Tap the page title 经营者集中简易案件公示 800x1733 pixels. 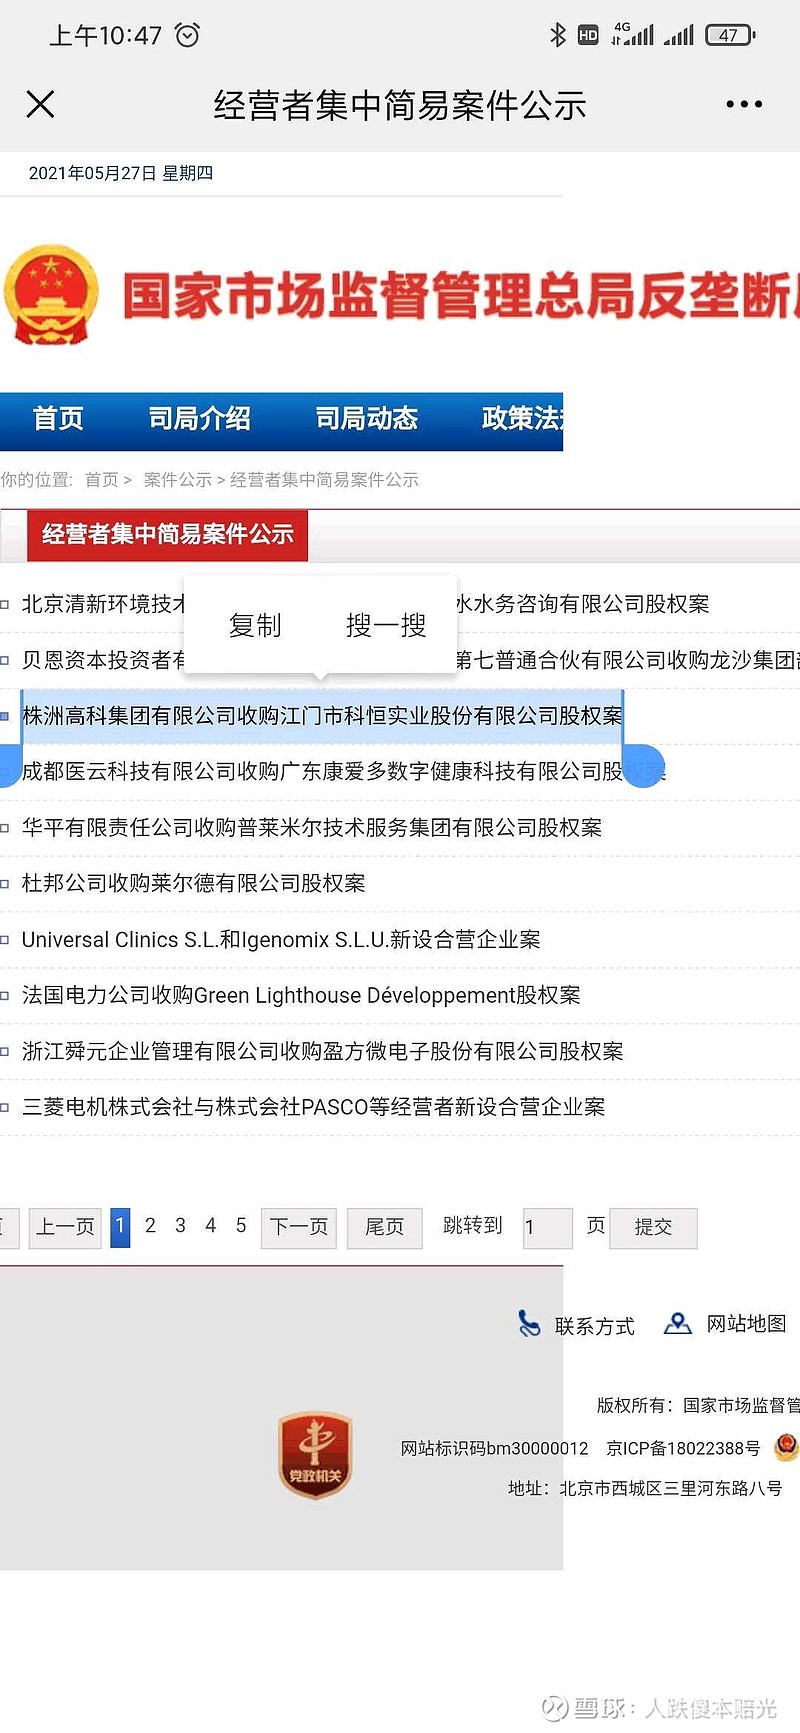400,105
